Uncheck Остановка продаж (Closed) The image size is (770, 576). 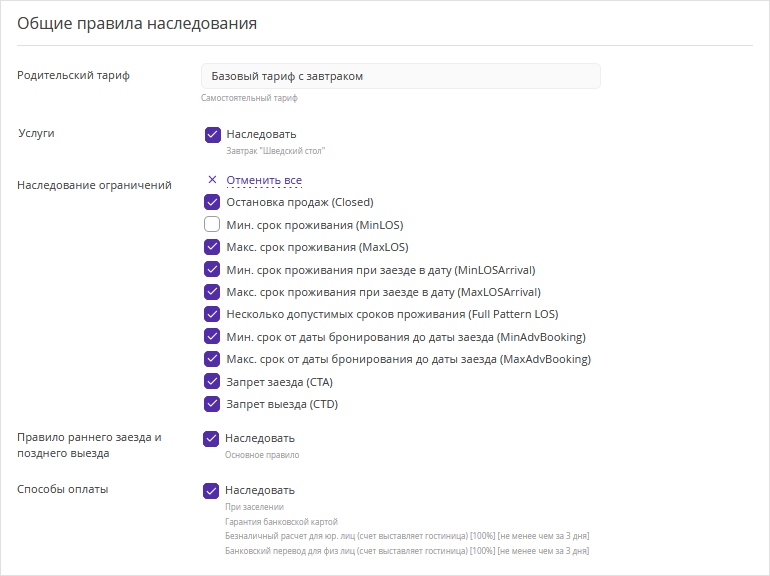pos(212,202)
